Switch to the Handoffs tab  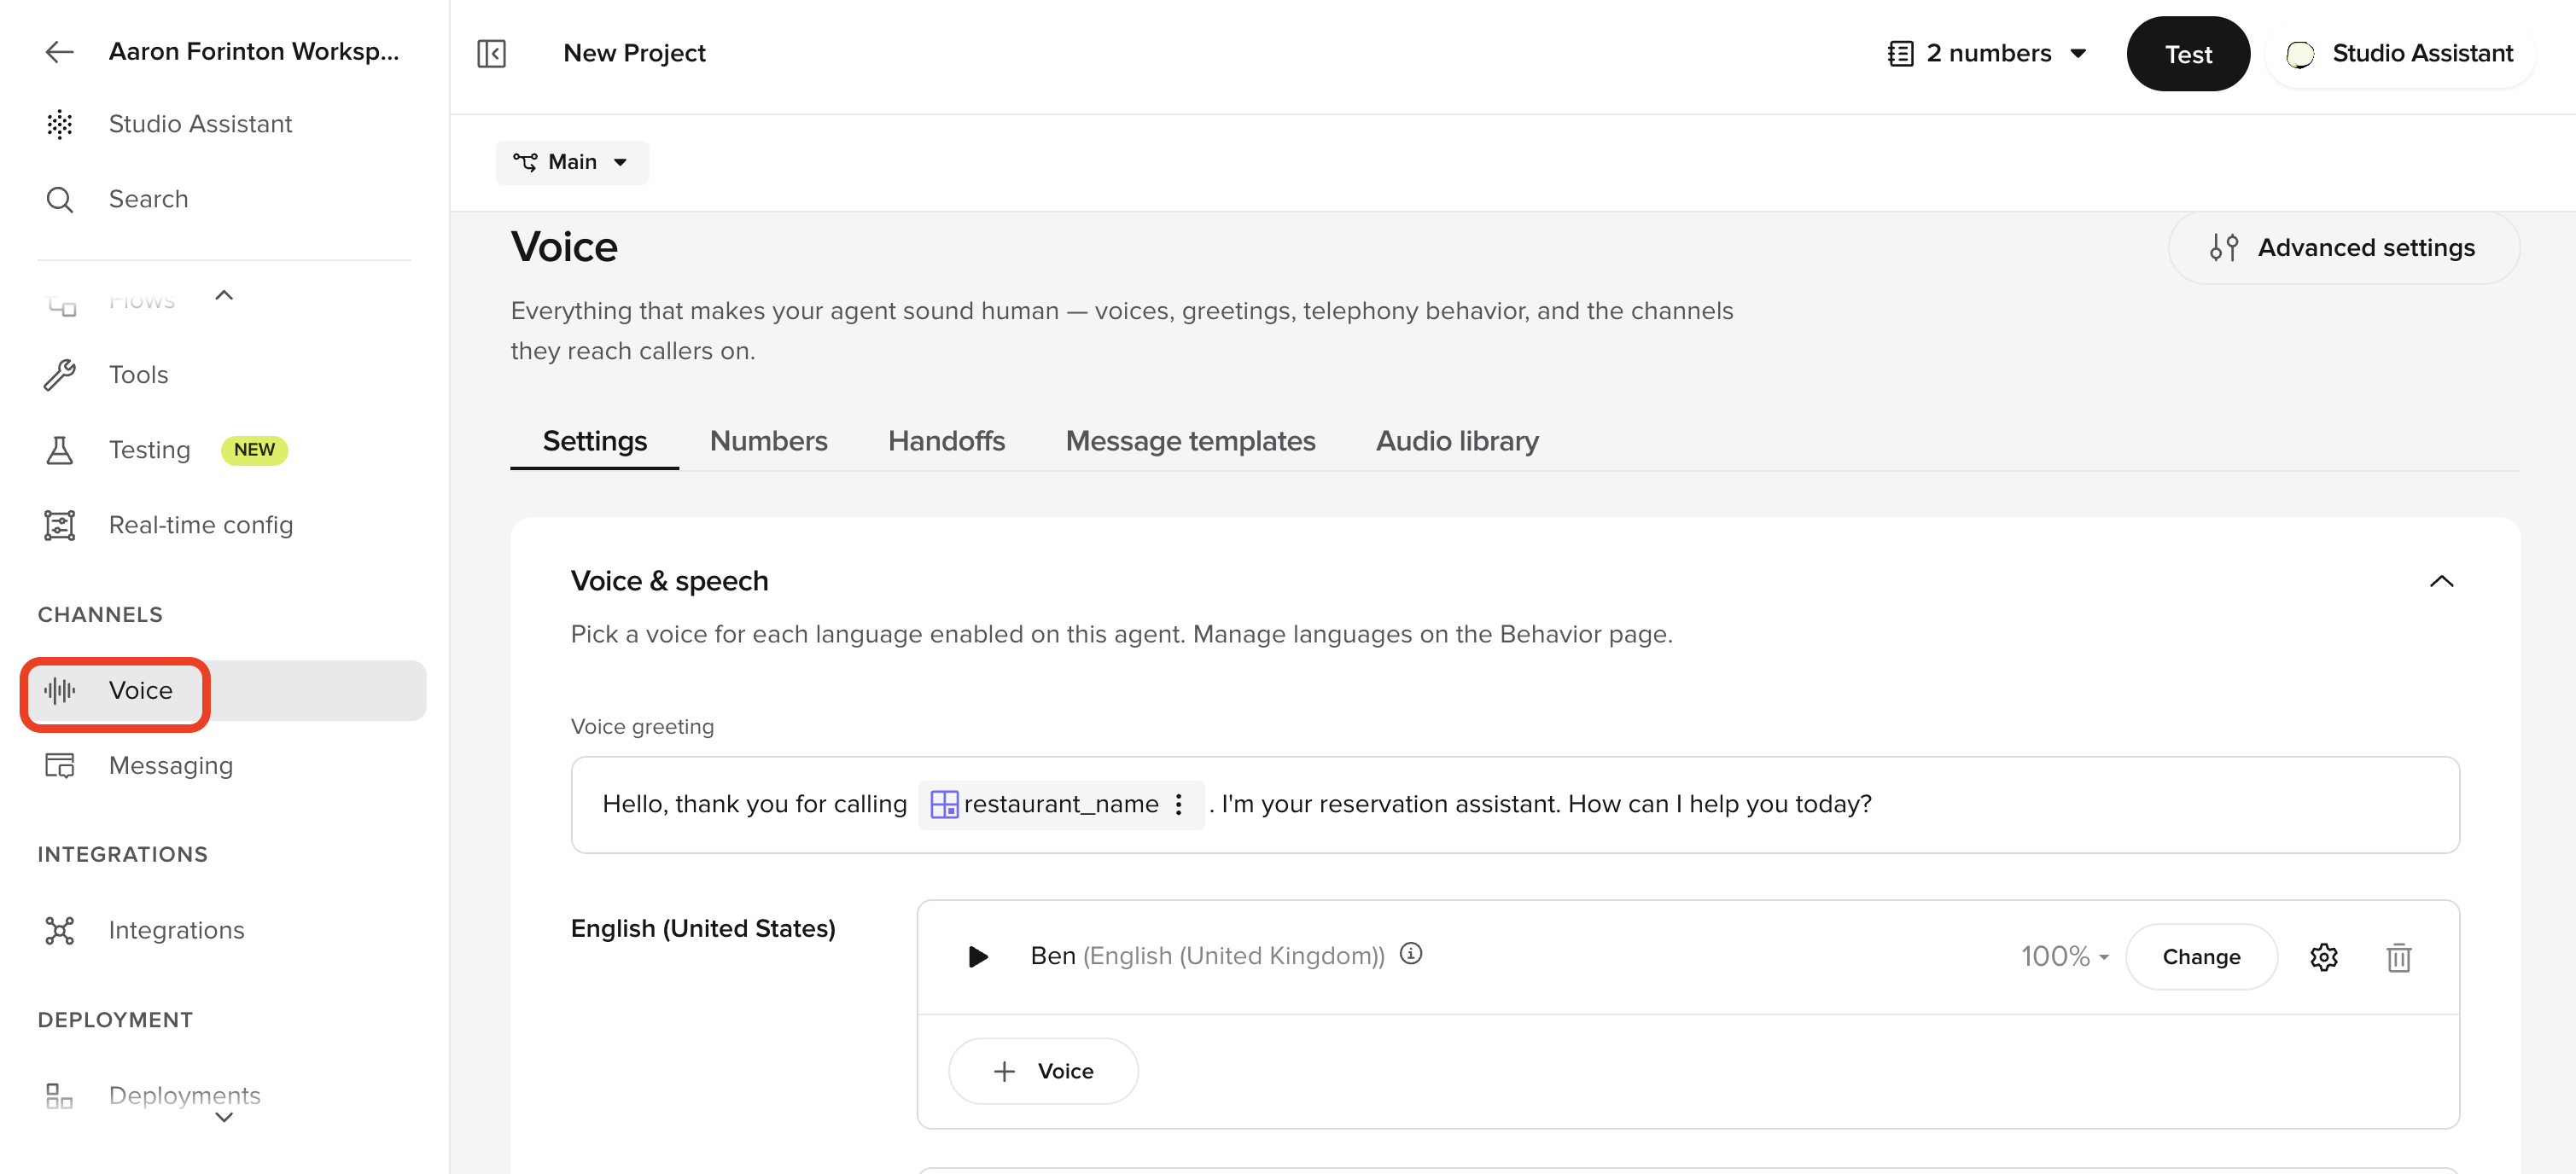(946, 441)
